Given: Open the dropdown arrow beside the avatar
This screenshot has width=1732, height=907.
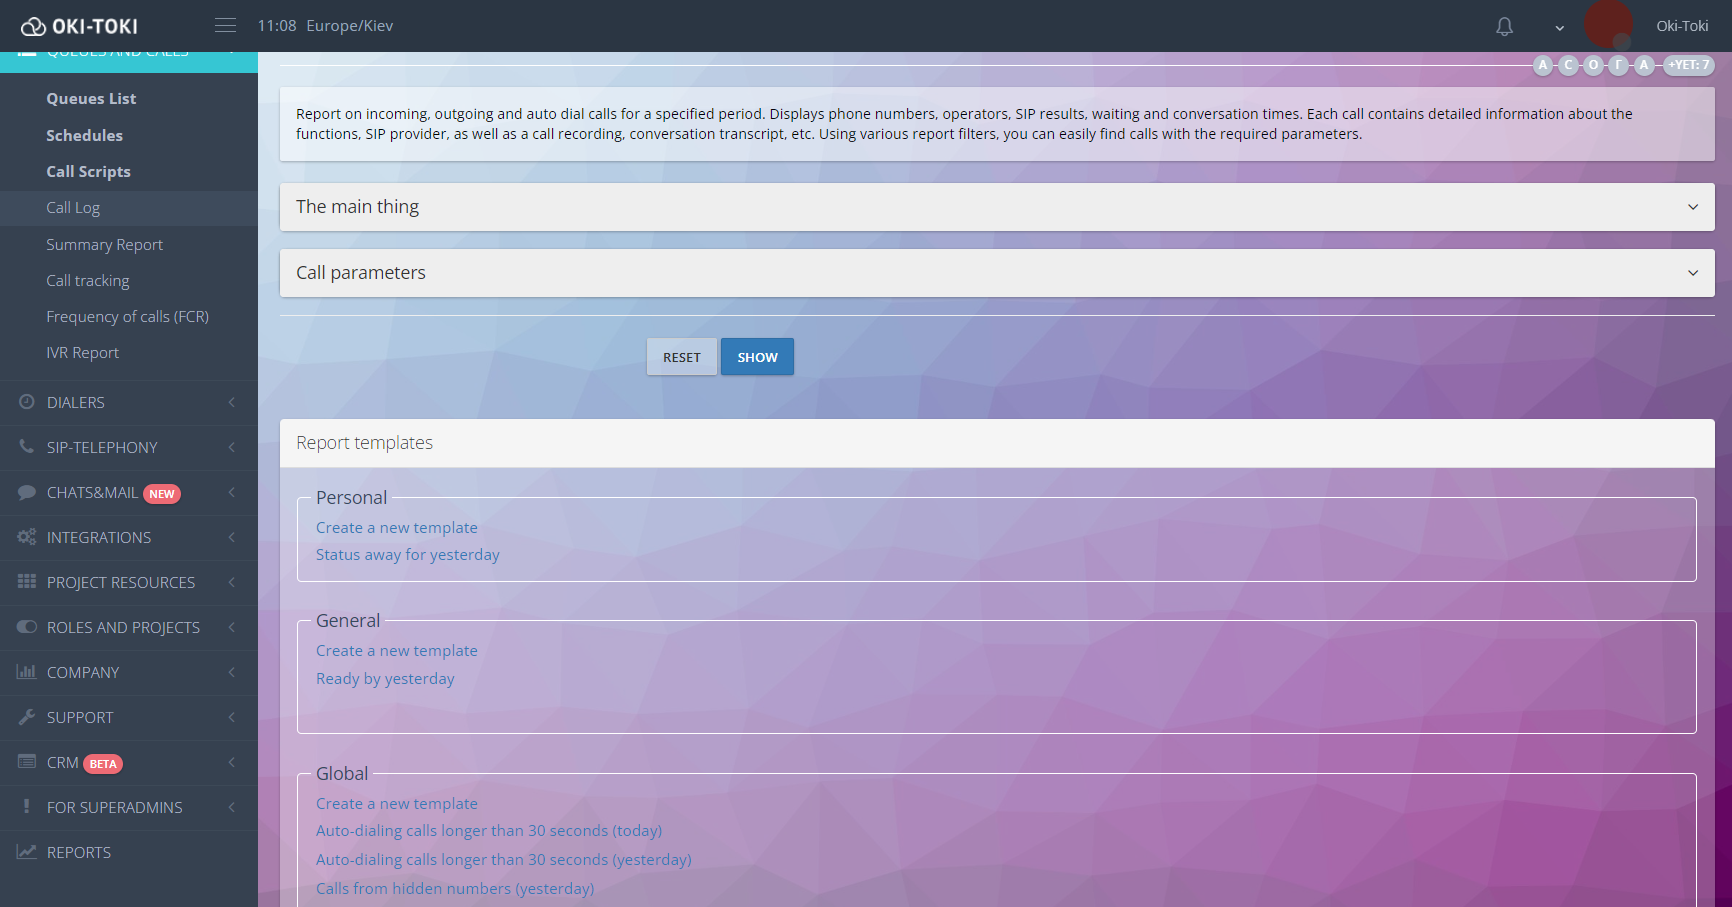Looking at the screenshot, I should [1559, 28].
